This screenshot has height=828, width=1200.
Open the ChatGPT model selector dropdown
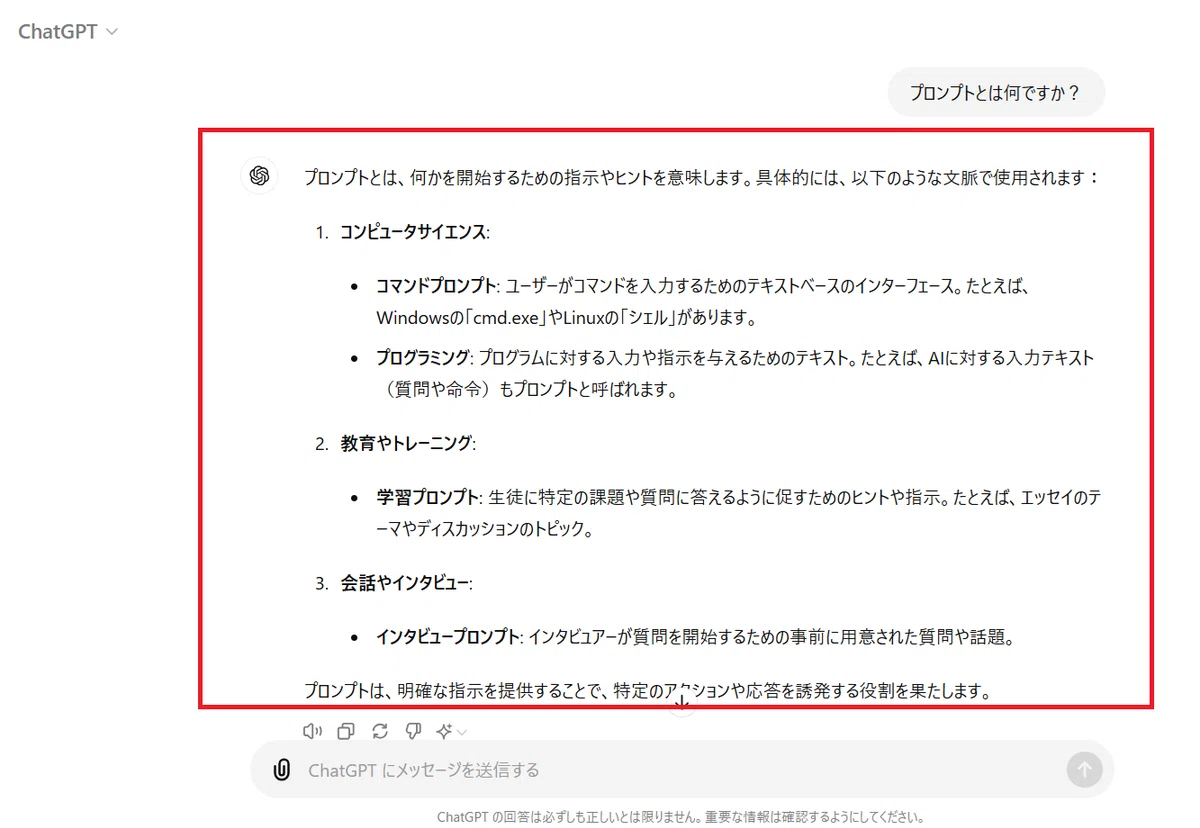(68, 32)
